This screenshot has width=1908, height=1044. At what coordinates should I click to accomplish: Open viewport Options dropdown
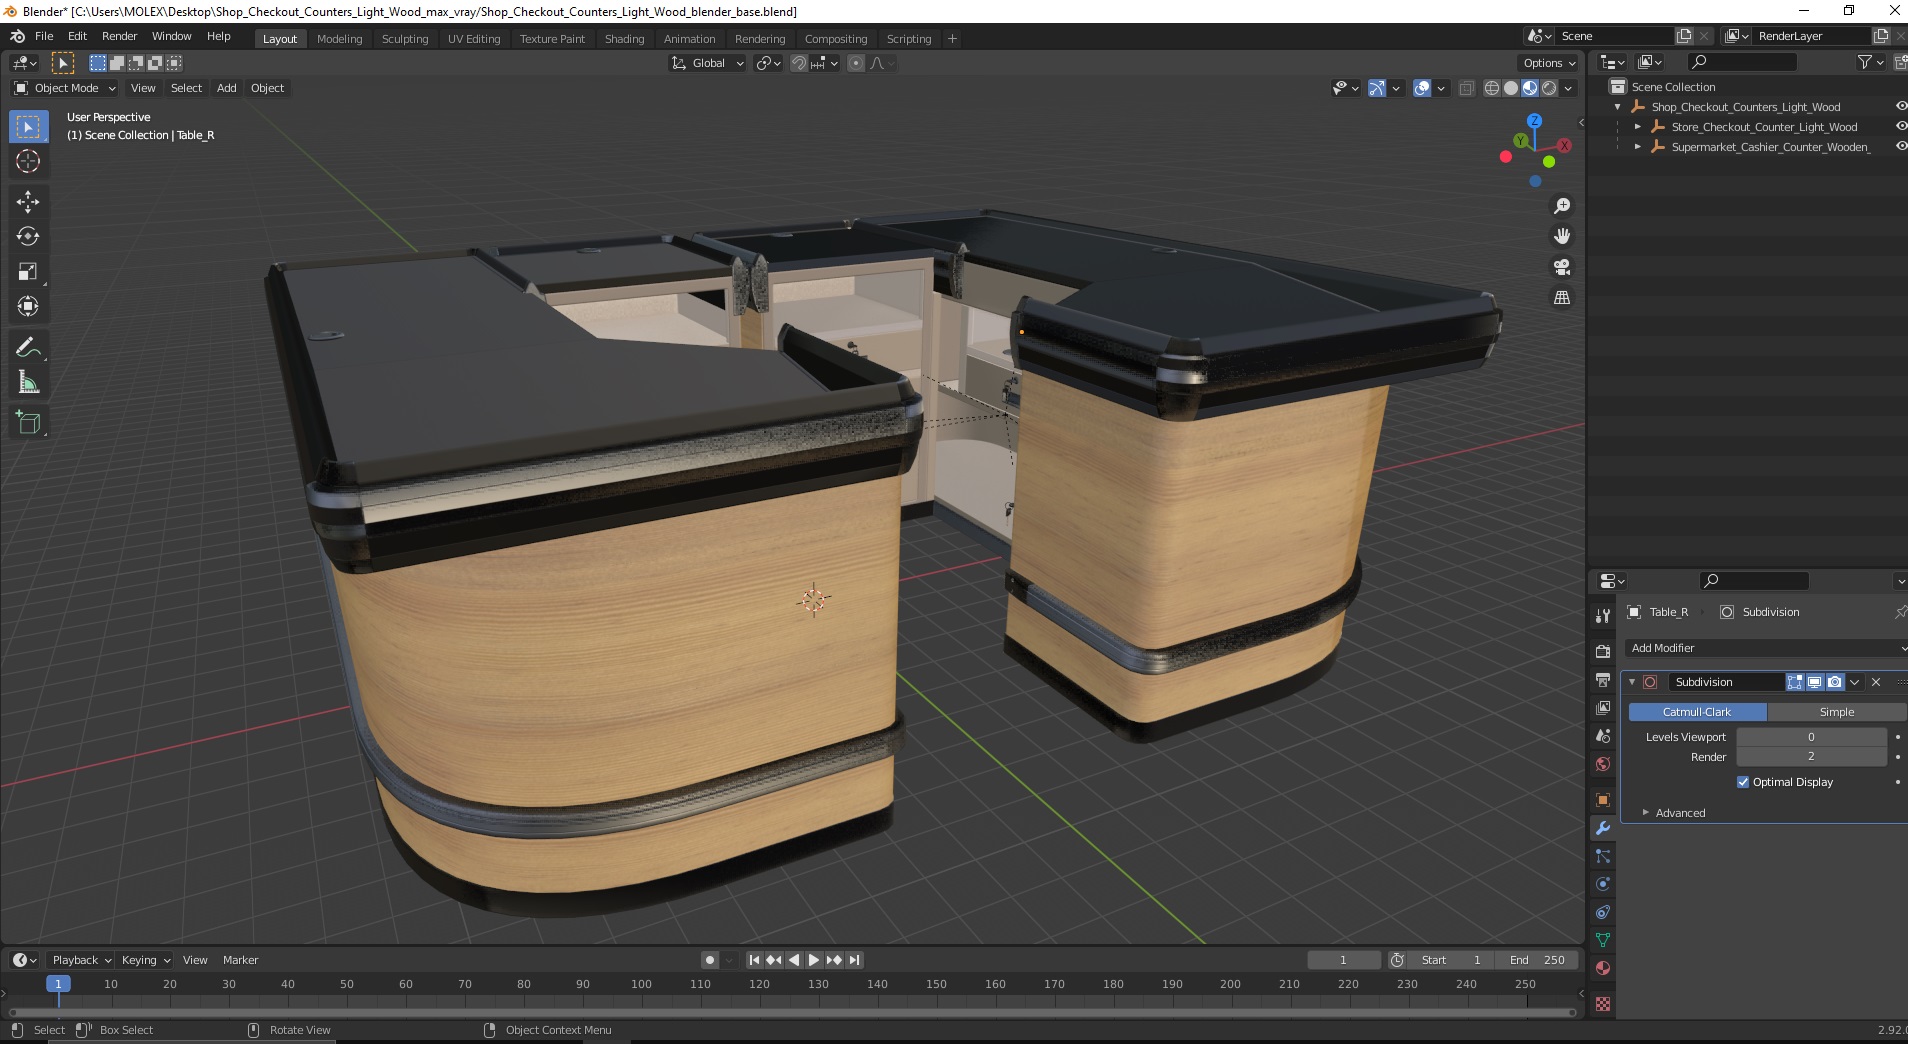pyautogui.click(x=1549, y=63)
